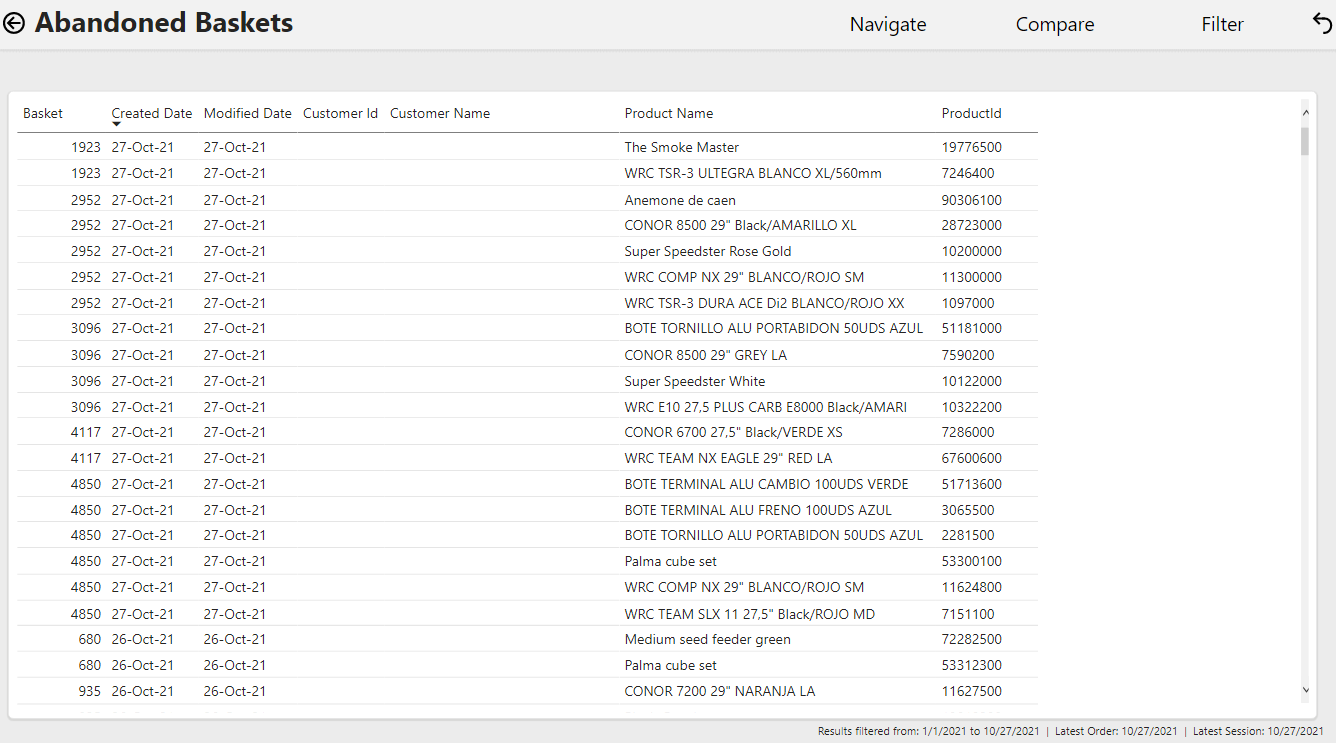This screenshot has width=1336, height=743.
Task: Click the table's scroll up arrow
Action: point(1305,111)
